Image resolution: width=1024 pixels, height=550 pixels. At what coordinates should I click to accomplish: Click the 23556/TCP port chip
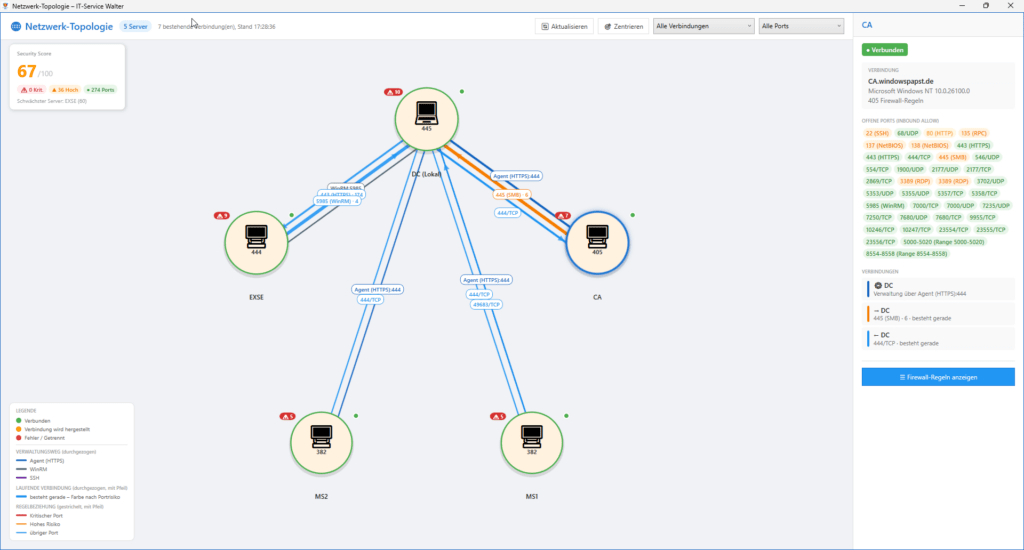click(x=880, y=242)
